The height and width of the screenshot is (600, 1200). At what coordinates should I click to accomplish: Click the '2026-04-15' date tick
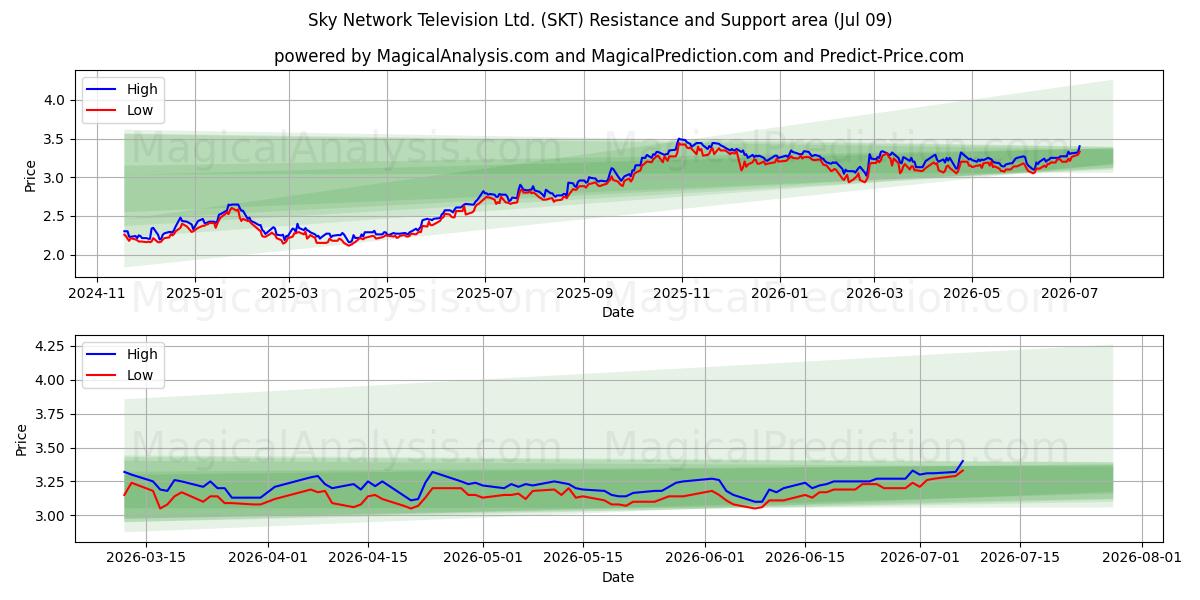click(x=368, y=558)
